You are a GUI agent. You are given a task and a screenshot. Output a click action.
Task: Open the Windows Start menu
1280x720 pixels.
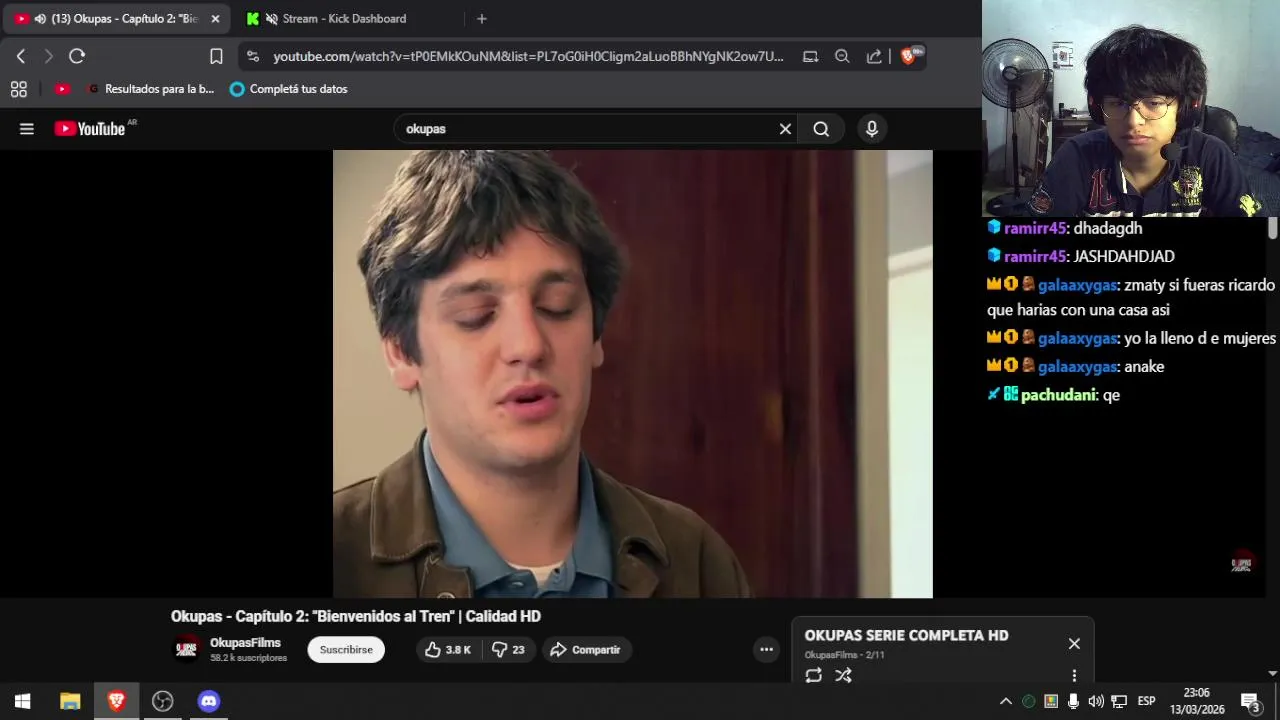[x=22, y=701]
